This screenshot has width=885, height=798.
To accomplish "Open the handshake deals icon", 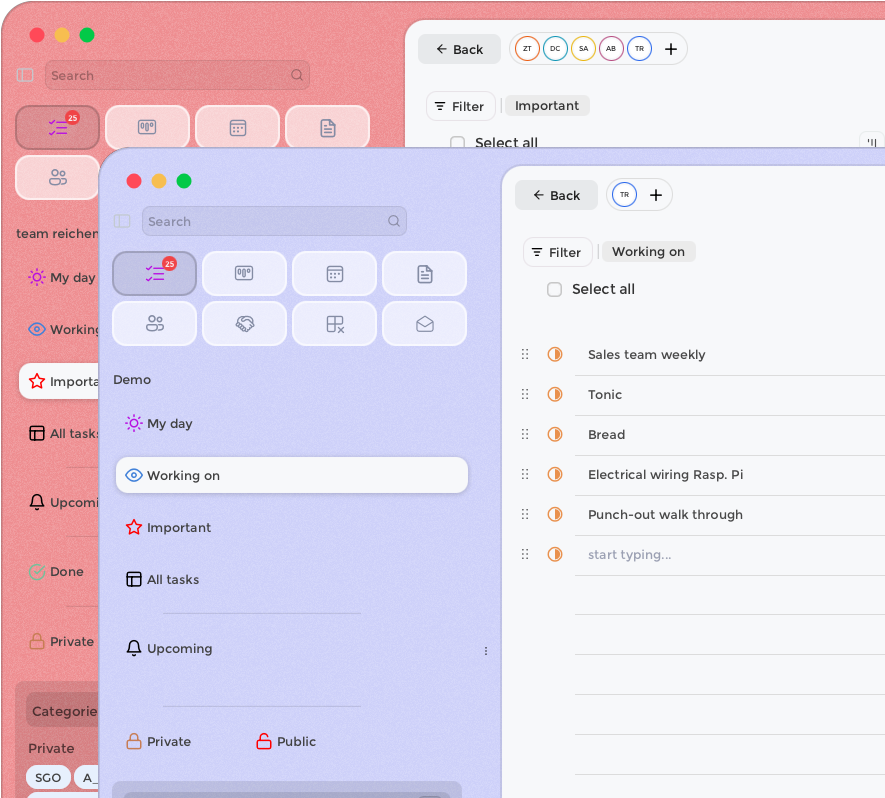I will coord(244,323).
